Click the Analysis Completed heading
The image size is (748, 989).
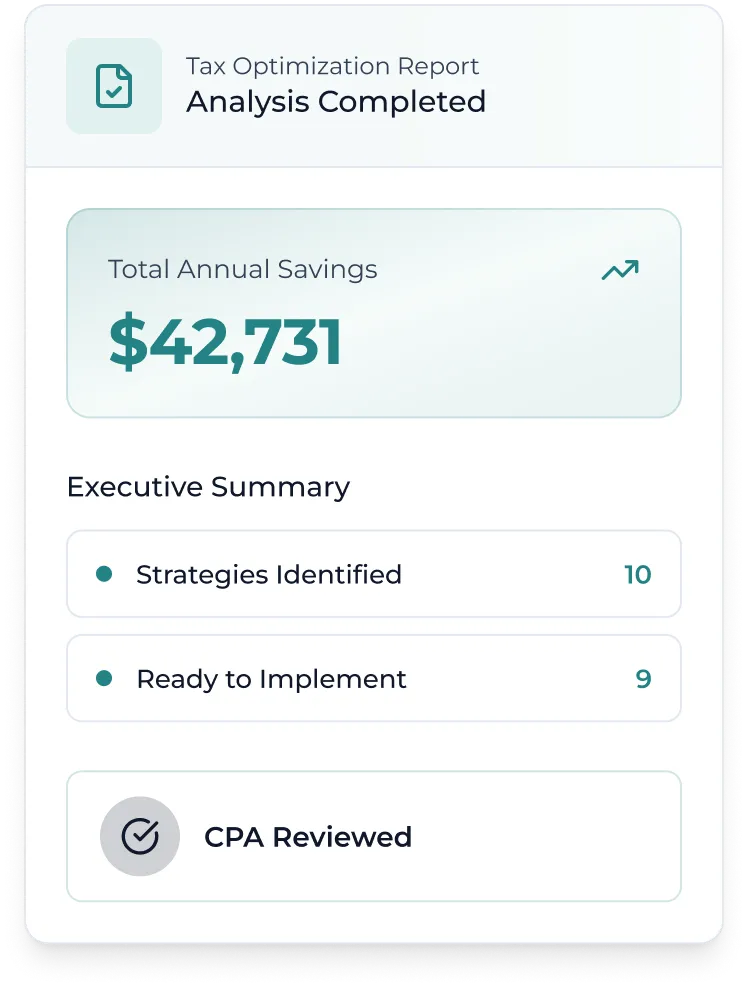pyautogui.click(x=336, y=102)
